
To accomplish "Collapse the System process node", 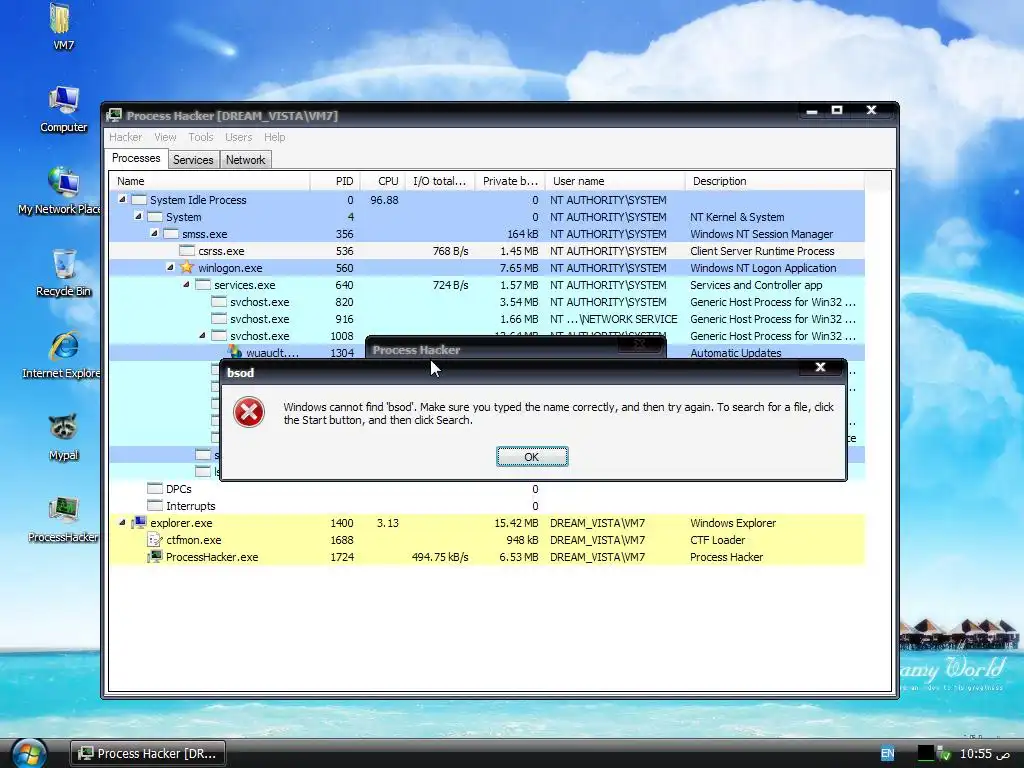I will (x=138, y=216).
